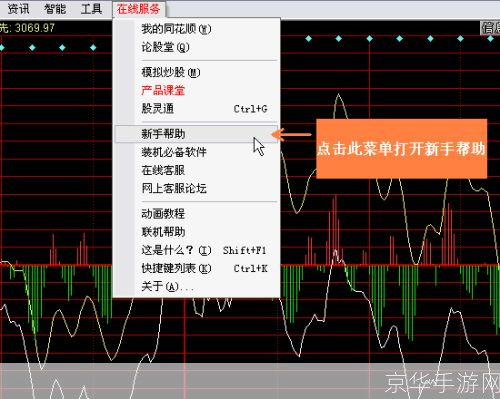
Task: Choose 动画教程 menu item
Action: pyautogui.click(x=197, y=214)
